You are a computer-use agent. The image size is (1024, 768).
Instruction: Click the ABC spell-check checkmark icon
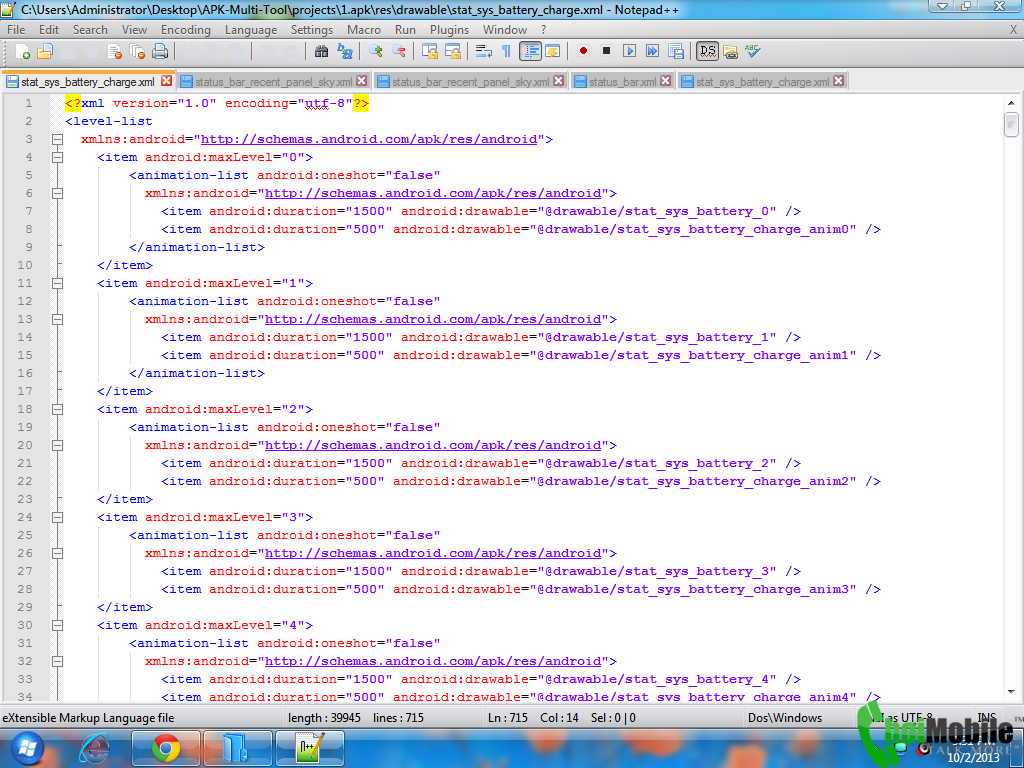(x=752, y=51)
